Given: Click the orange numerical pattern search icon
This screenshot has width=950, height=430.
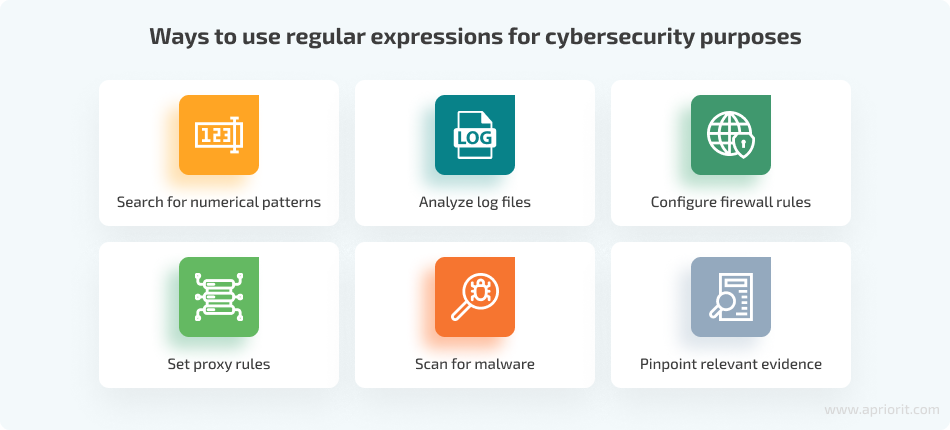Looking at the screenshot, I should [218, 135].
